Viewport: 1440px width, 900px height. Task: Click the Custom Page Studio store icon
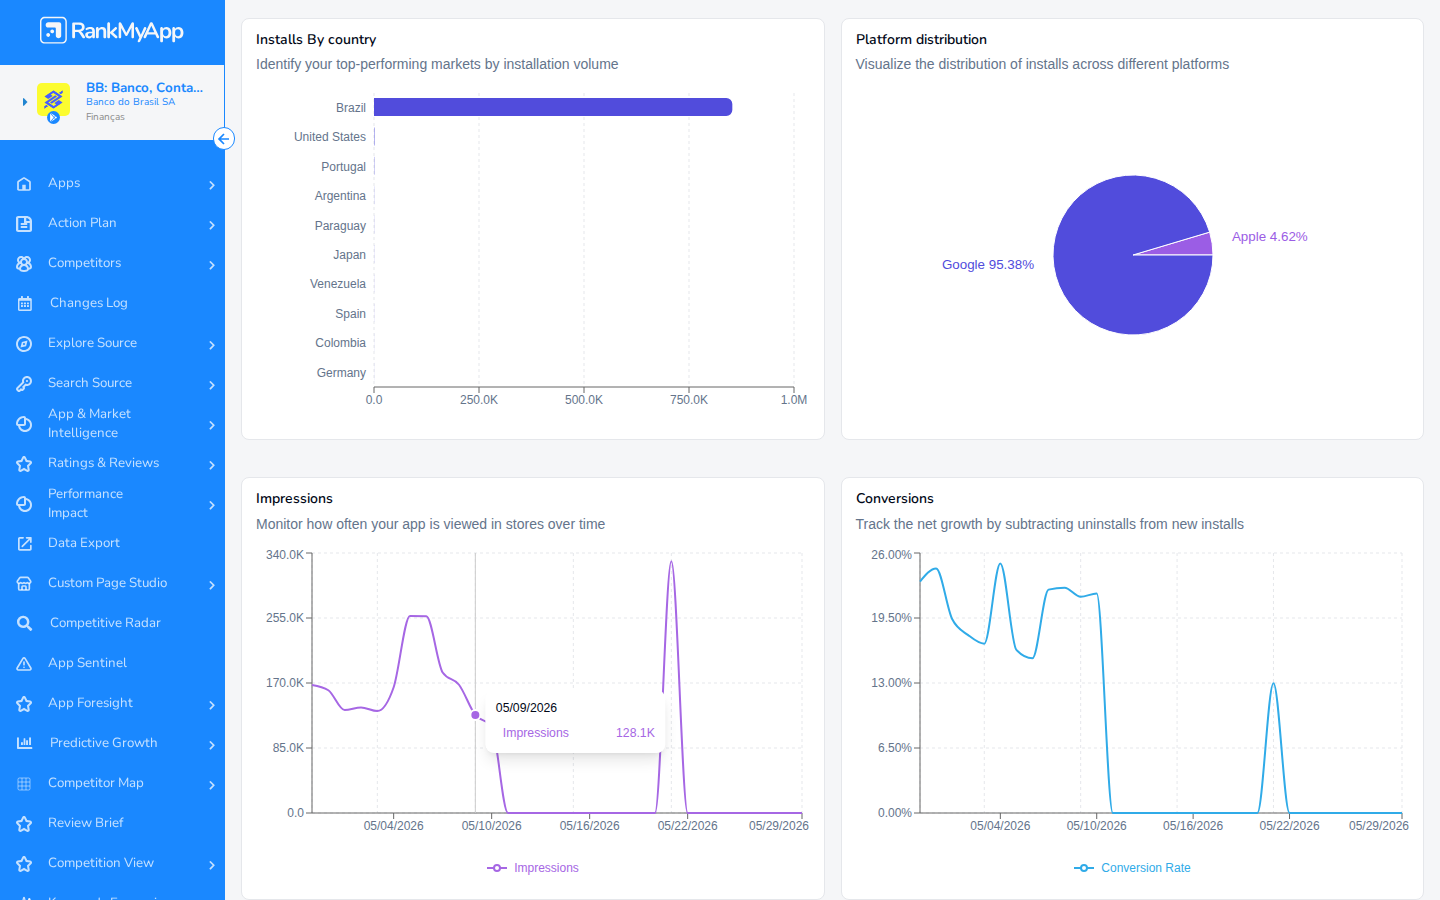(x=24, y=584)
